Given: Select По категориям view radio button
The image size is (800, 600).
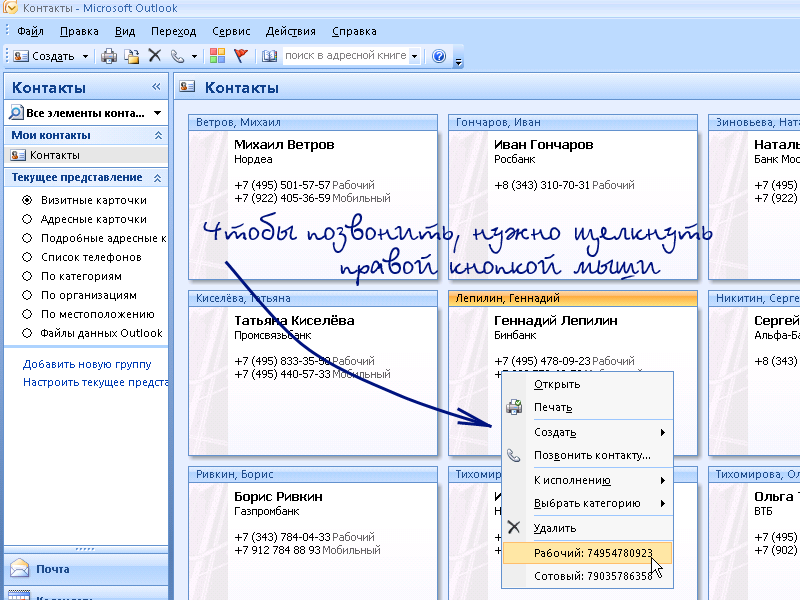Looking at the screenshot, I should pyautogui.click(x=27, y=276).
